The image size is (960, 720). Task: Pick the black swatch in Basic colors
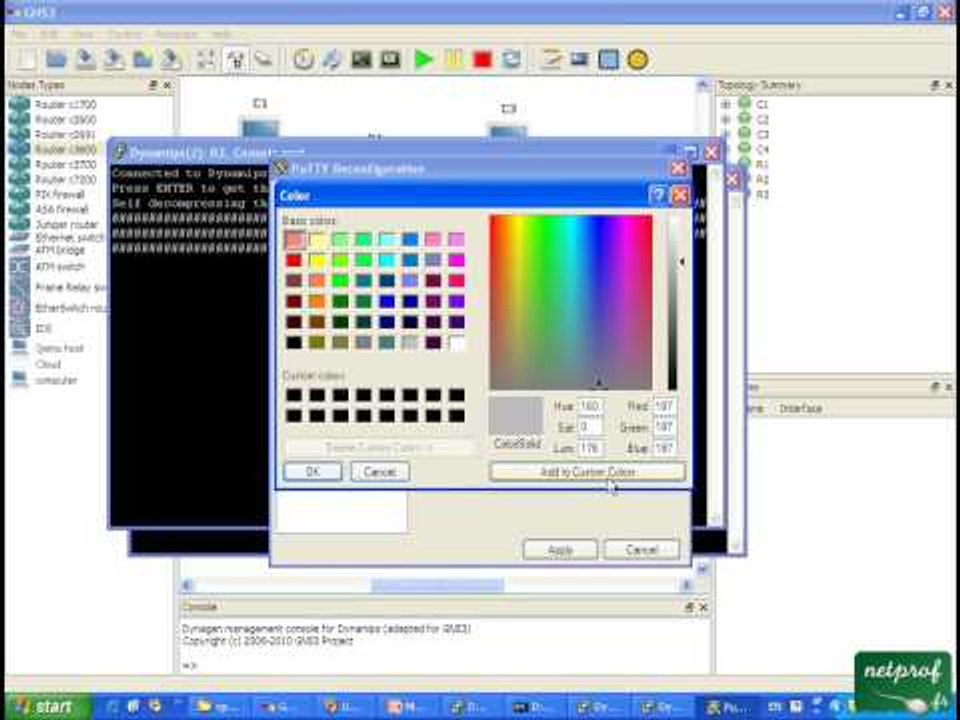point(294,342)
